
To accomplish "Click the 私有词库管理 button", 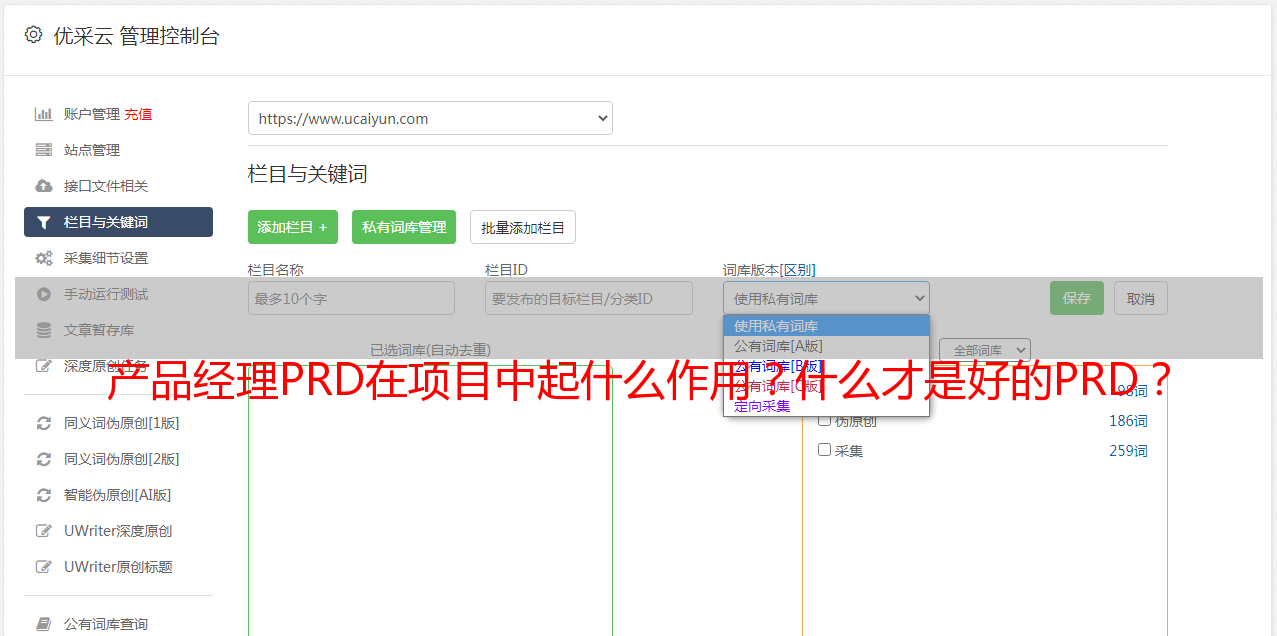I will pyautogui.click(x=404, y=227).
